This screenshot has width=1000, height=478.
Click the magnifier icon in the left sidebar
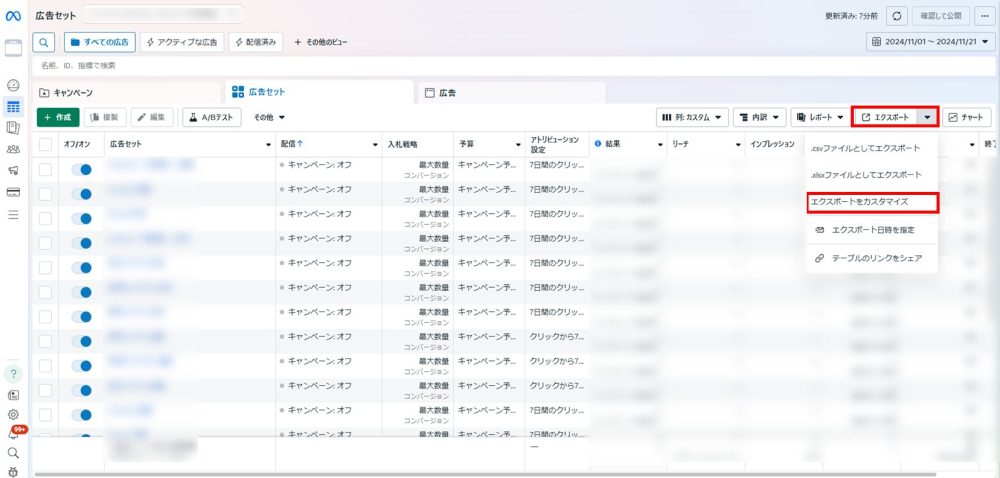[13, 453]
